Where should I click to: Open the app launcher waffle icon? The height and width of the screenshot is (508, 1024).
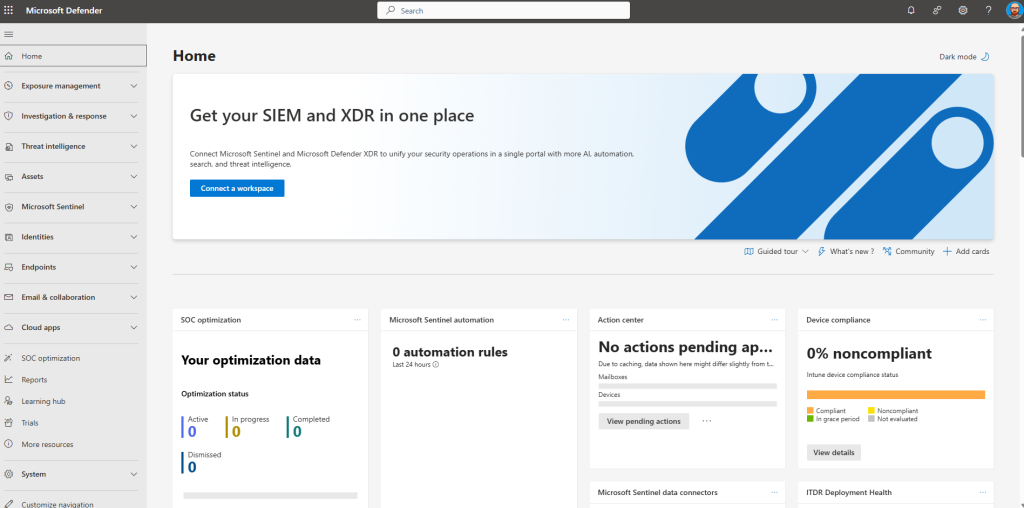tap(8, 10)
